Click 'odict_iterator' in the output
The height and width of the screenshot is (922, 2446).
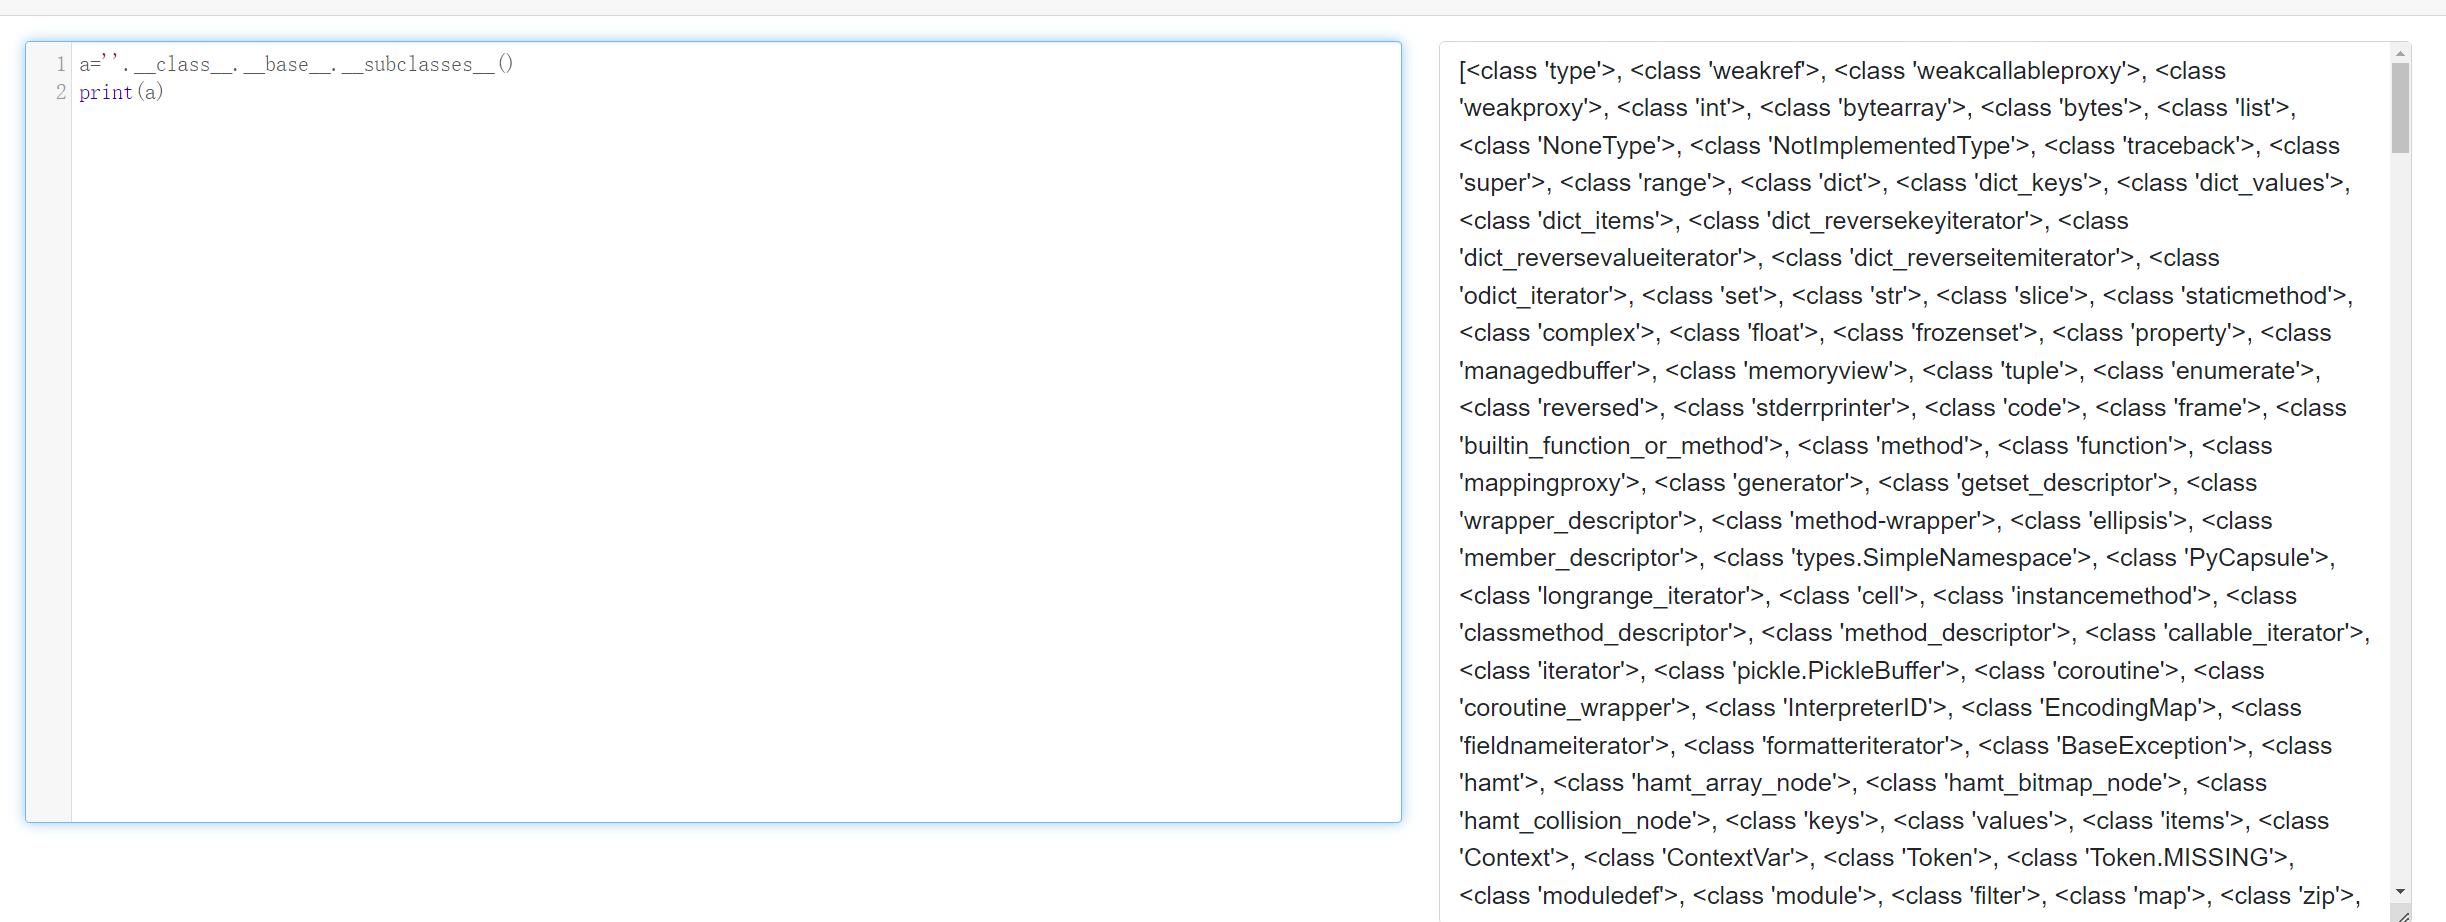point(1536,296)
